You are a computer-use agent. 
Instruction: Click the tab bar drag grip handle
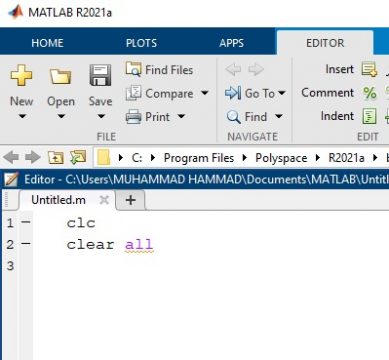7,200
